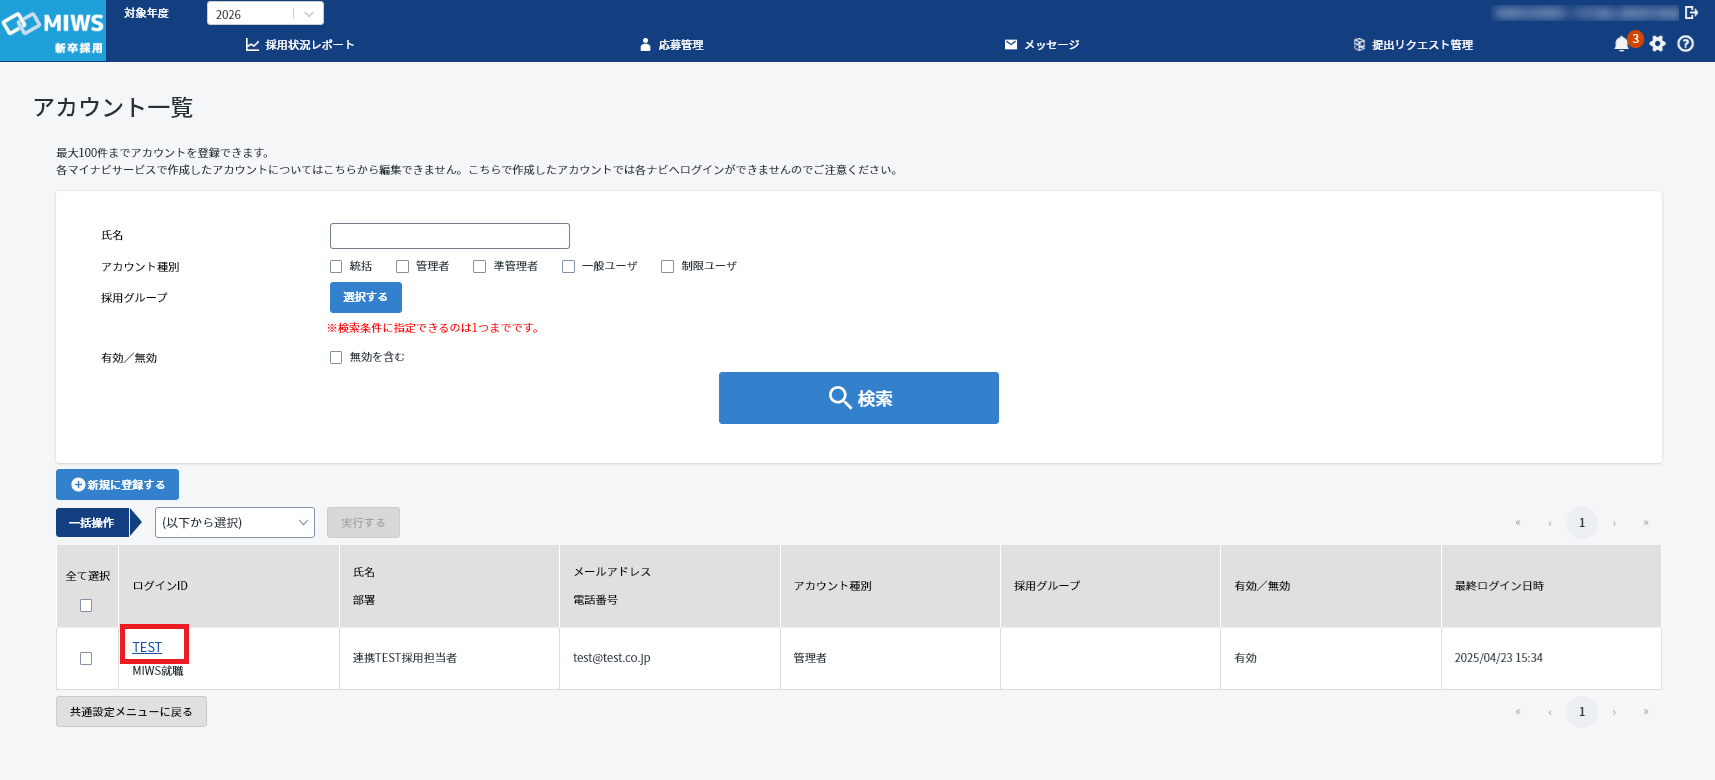Click the MIWS logo

click(53, 30)
